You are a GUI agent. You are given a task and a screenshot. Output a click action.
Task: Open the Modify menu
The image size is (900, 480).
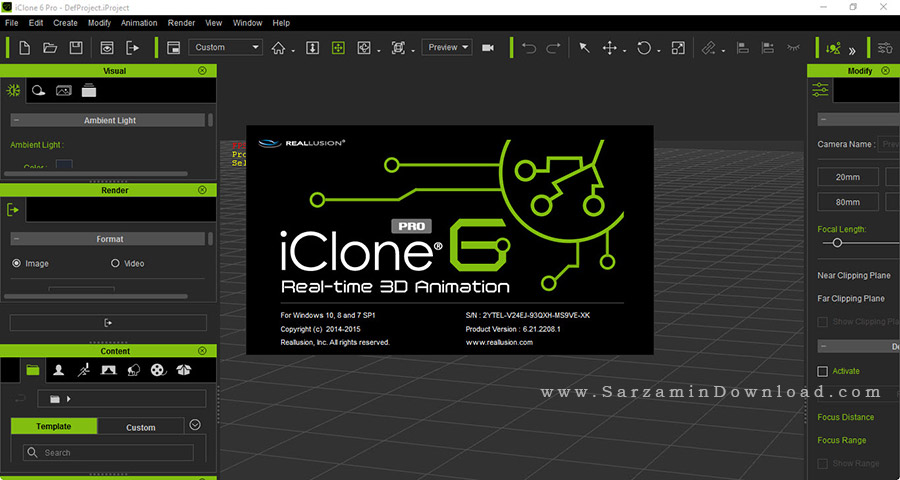coord(99,23)
